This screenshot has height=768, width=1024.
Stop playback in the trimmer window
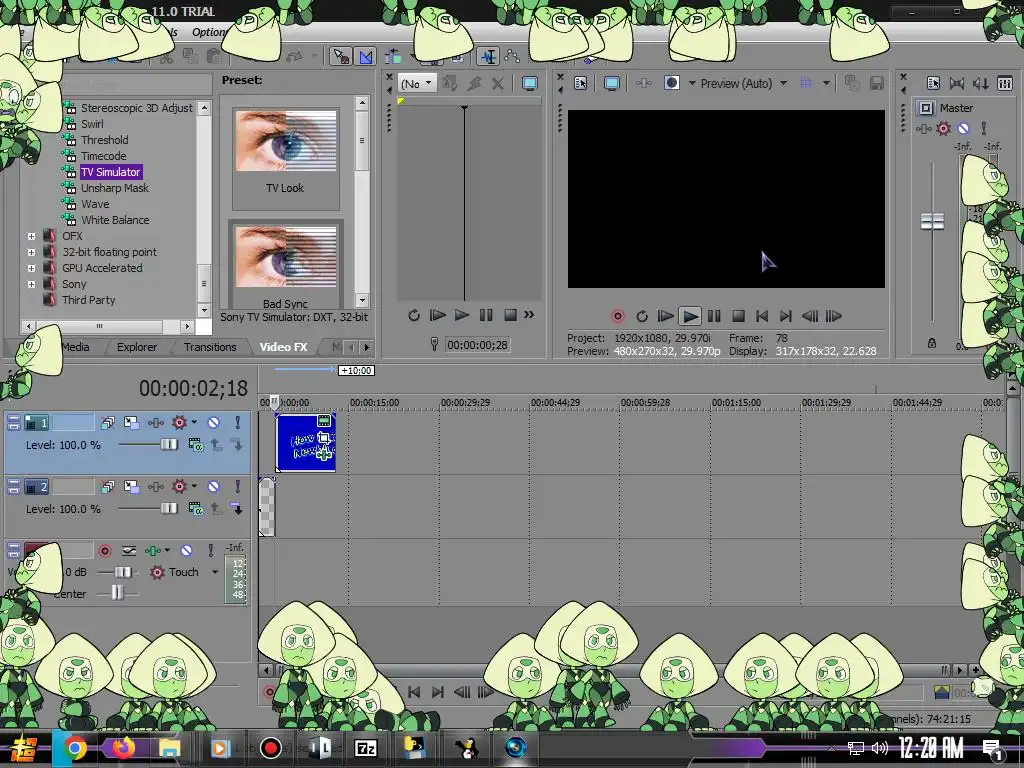click(x=511, y=315)
